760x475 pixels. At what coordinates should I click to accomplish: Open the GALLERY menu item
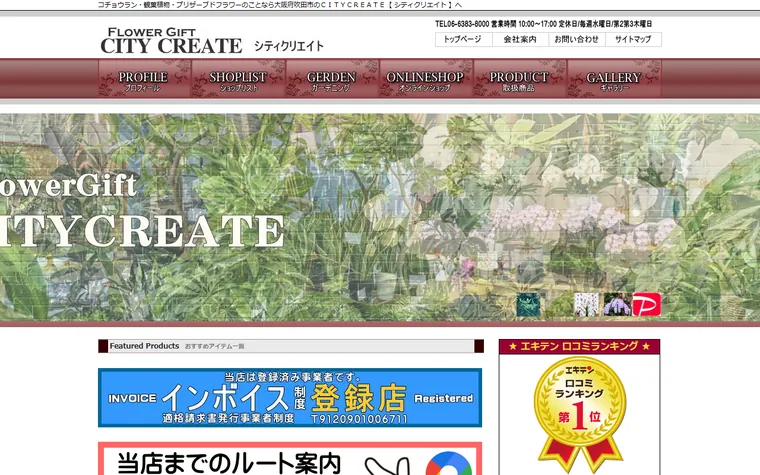tap(614, 79)
